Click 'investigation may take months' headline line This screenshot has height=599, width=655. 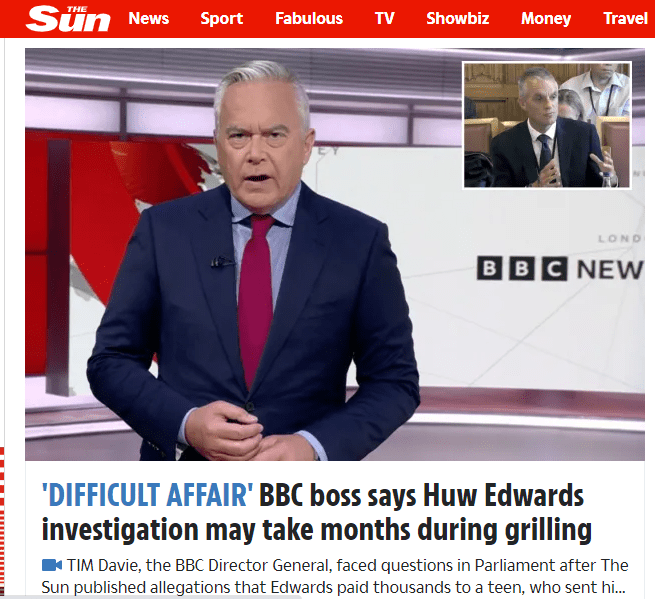(x=317, y=530)
